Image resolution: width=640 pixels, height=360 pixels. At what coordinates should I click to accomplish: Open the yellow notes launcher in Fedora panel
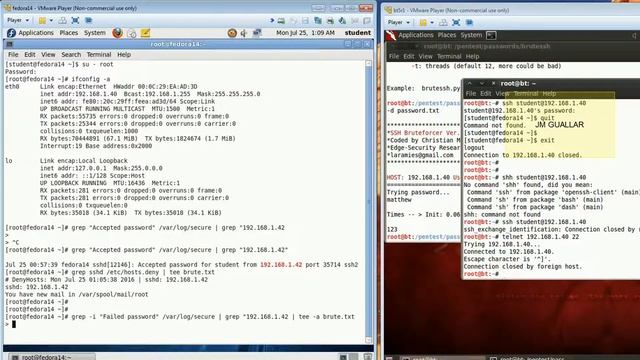pos(145,33)
